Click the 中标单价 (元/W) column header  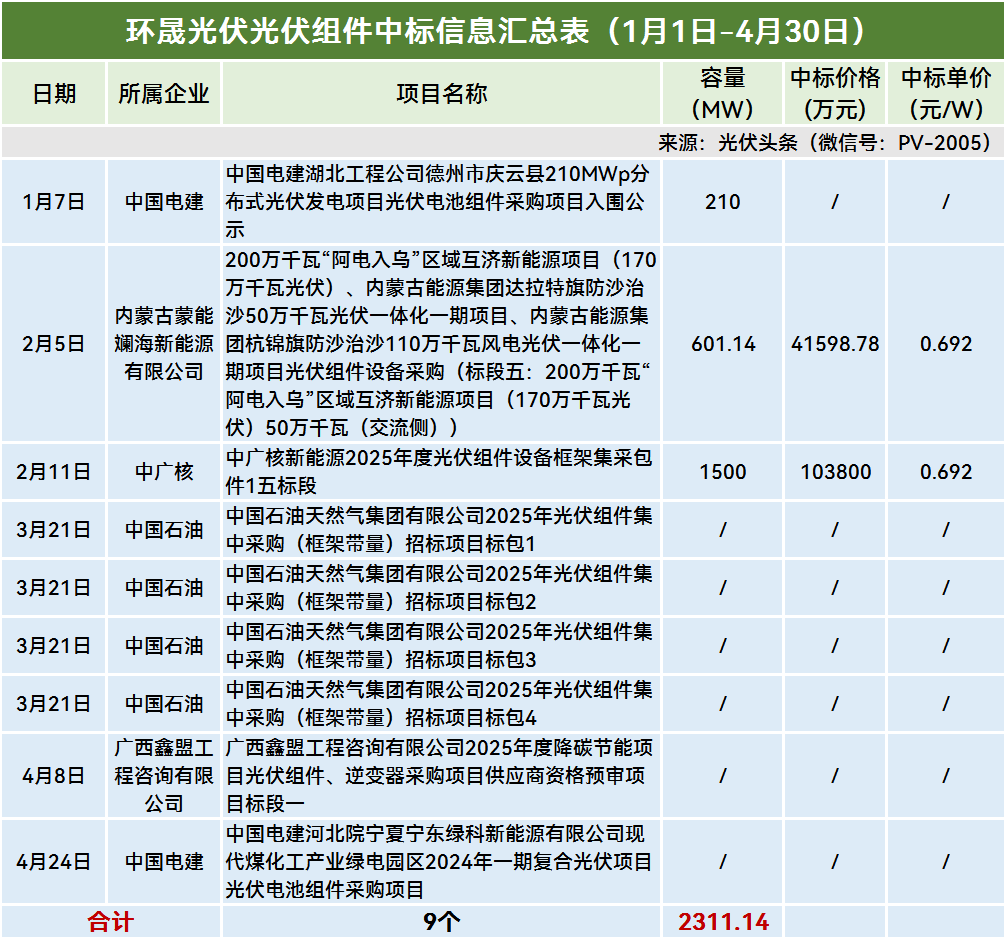(x=946, y=94)
